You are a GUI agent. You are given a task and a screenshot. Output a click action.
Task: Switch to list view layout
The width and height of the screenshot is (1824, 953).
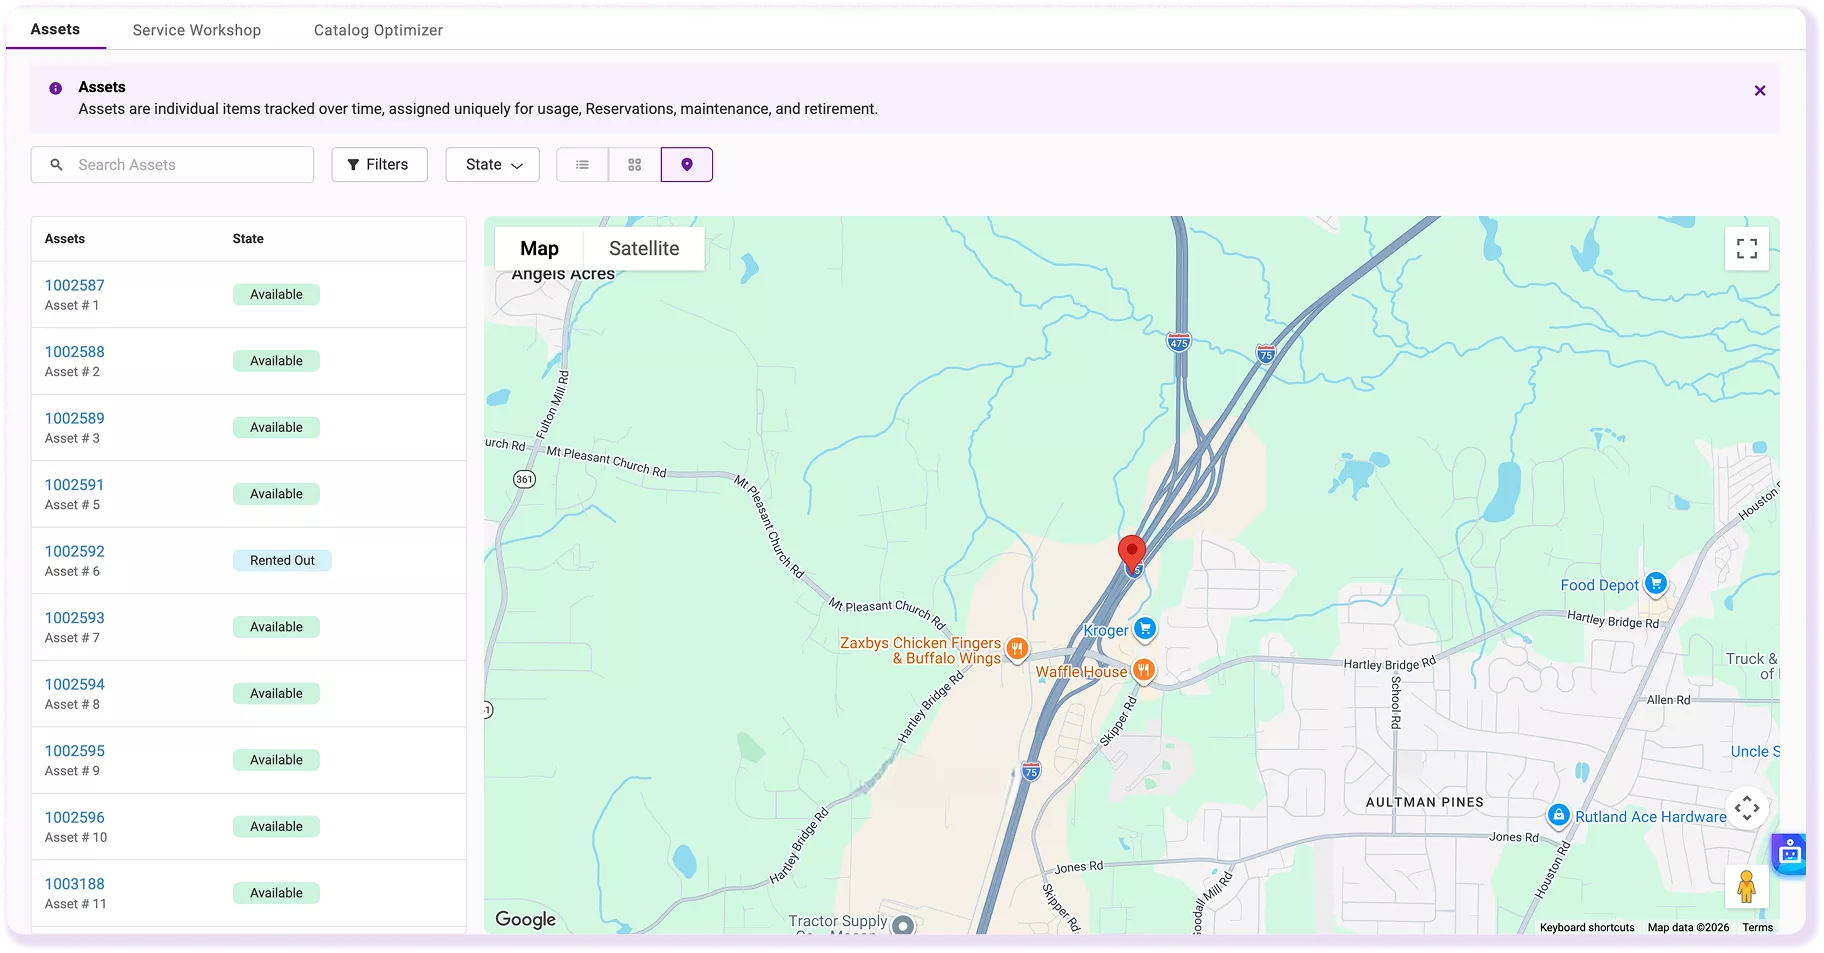coord(582,165)
